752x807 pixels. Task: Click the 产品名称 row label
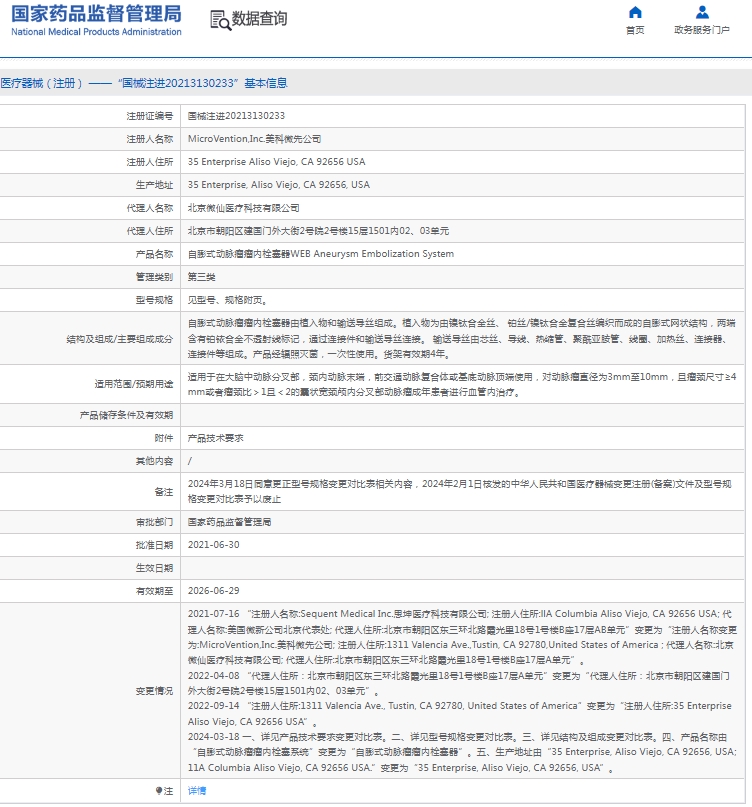154,254
